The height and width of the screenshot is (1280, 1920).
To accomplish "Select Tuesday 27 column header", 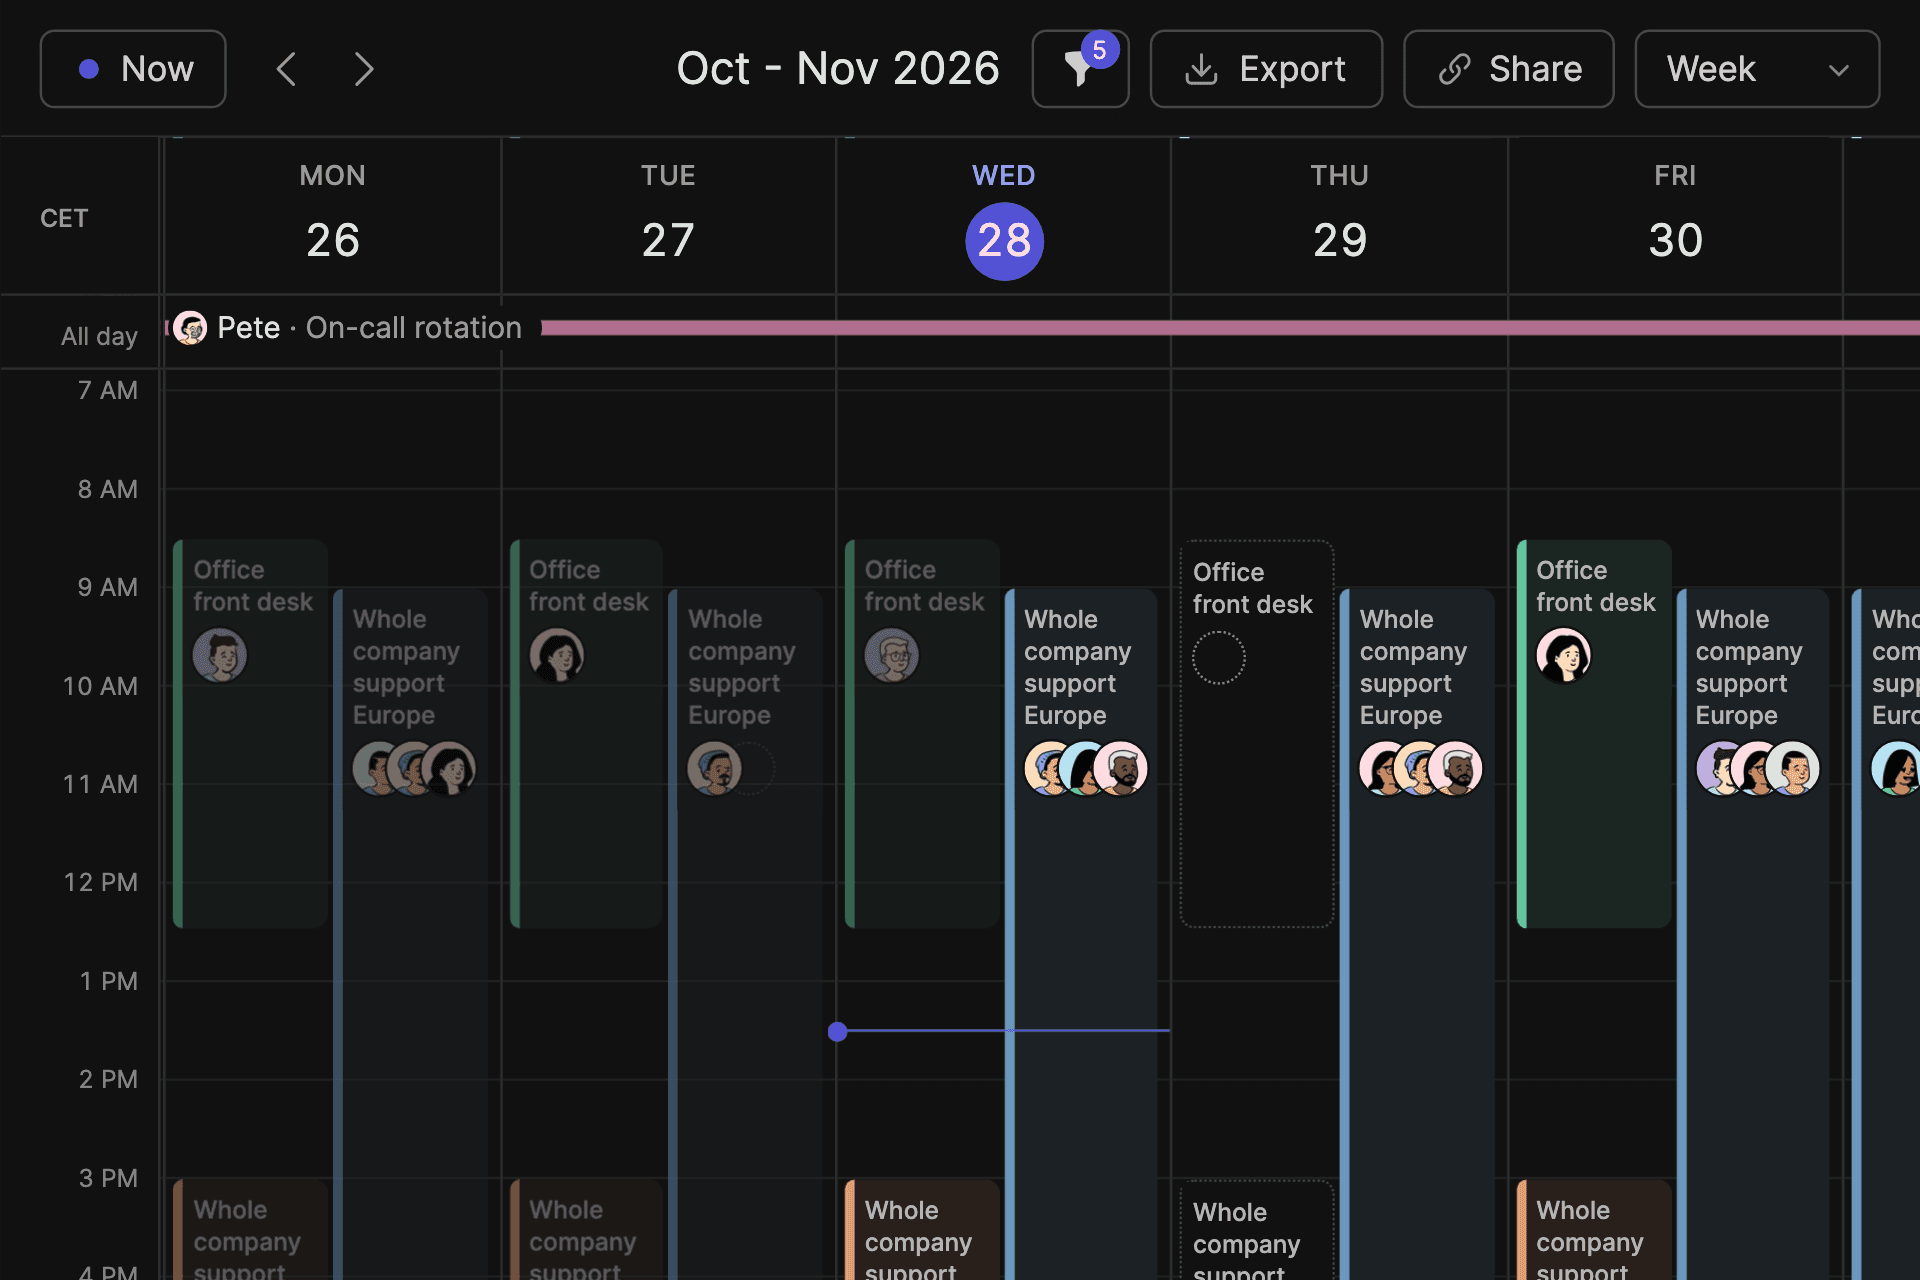I will point(668,215).
